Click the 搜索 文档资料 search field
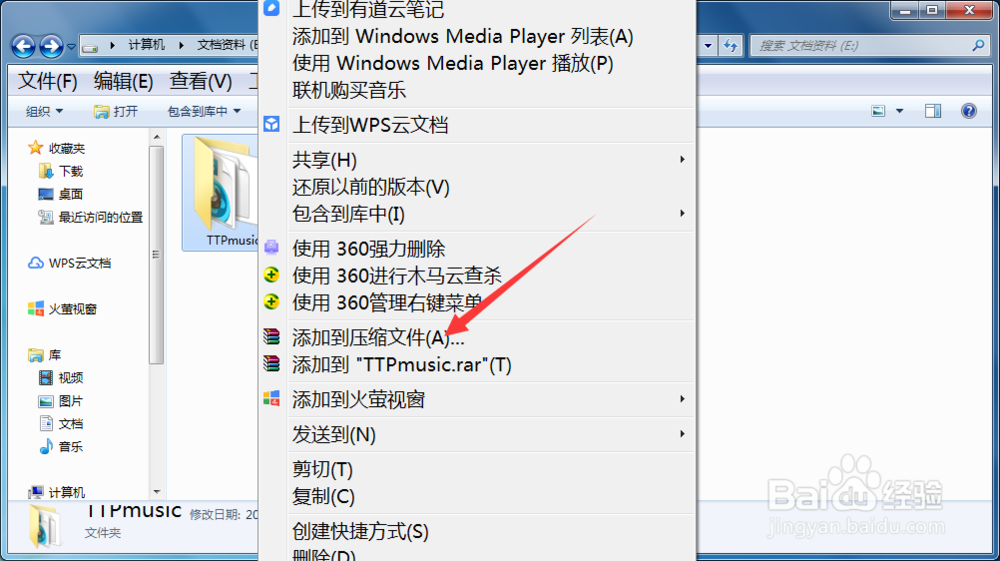This screenshot has width=1000, height=561. pos(870,45)
